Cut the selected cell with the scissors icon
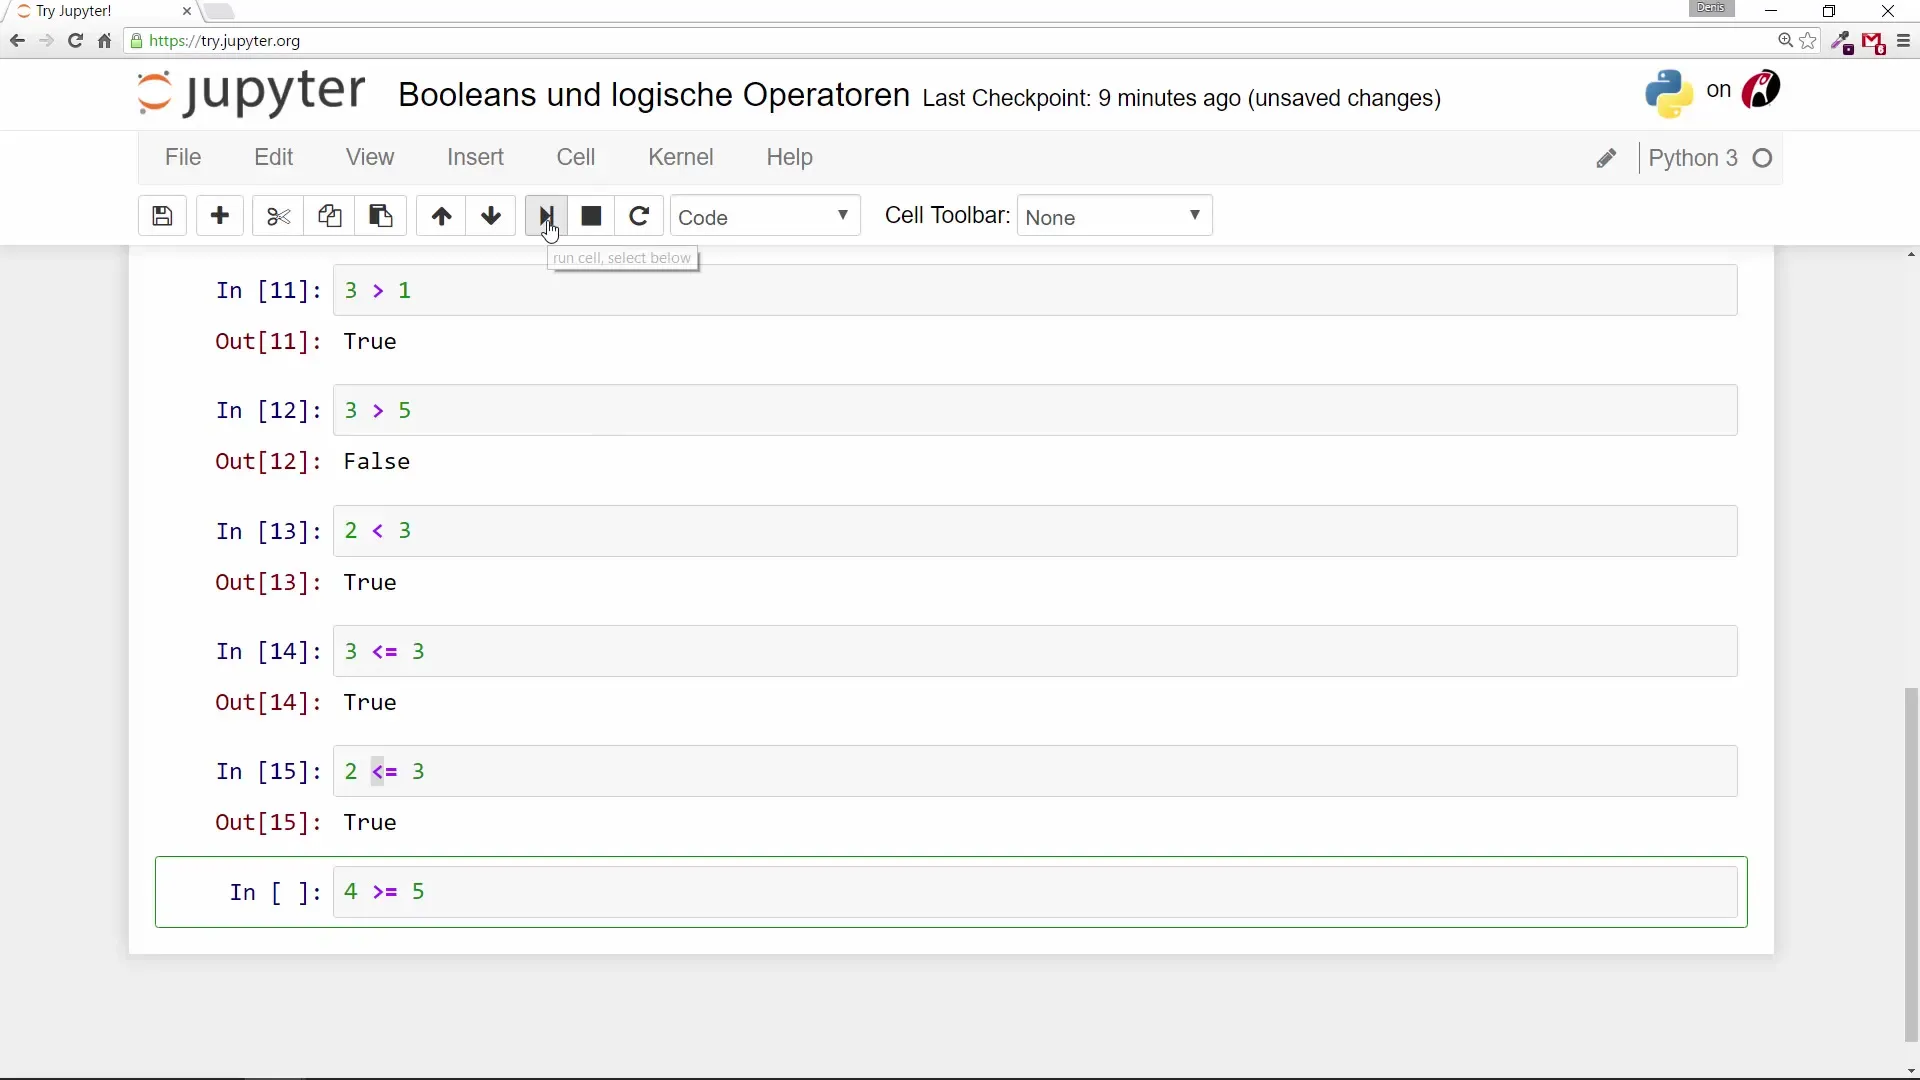 click(x=278, y=216)
